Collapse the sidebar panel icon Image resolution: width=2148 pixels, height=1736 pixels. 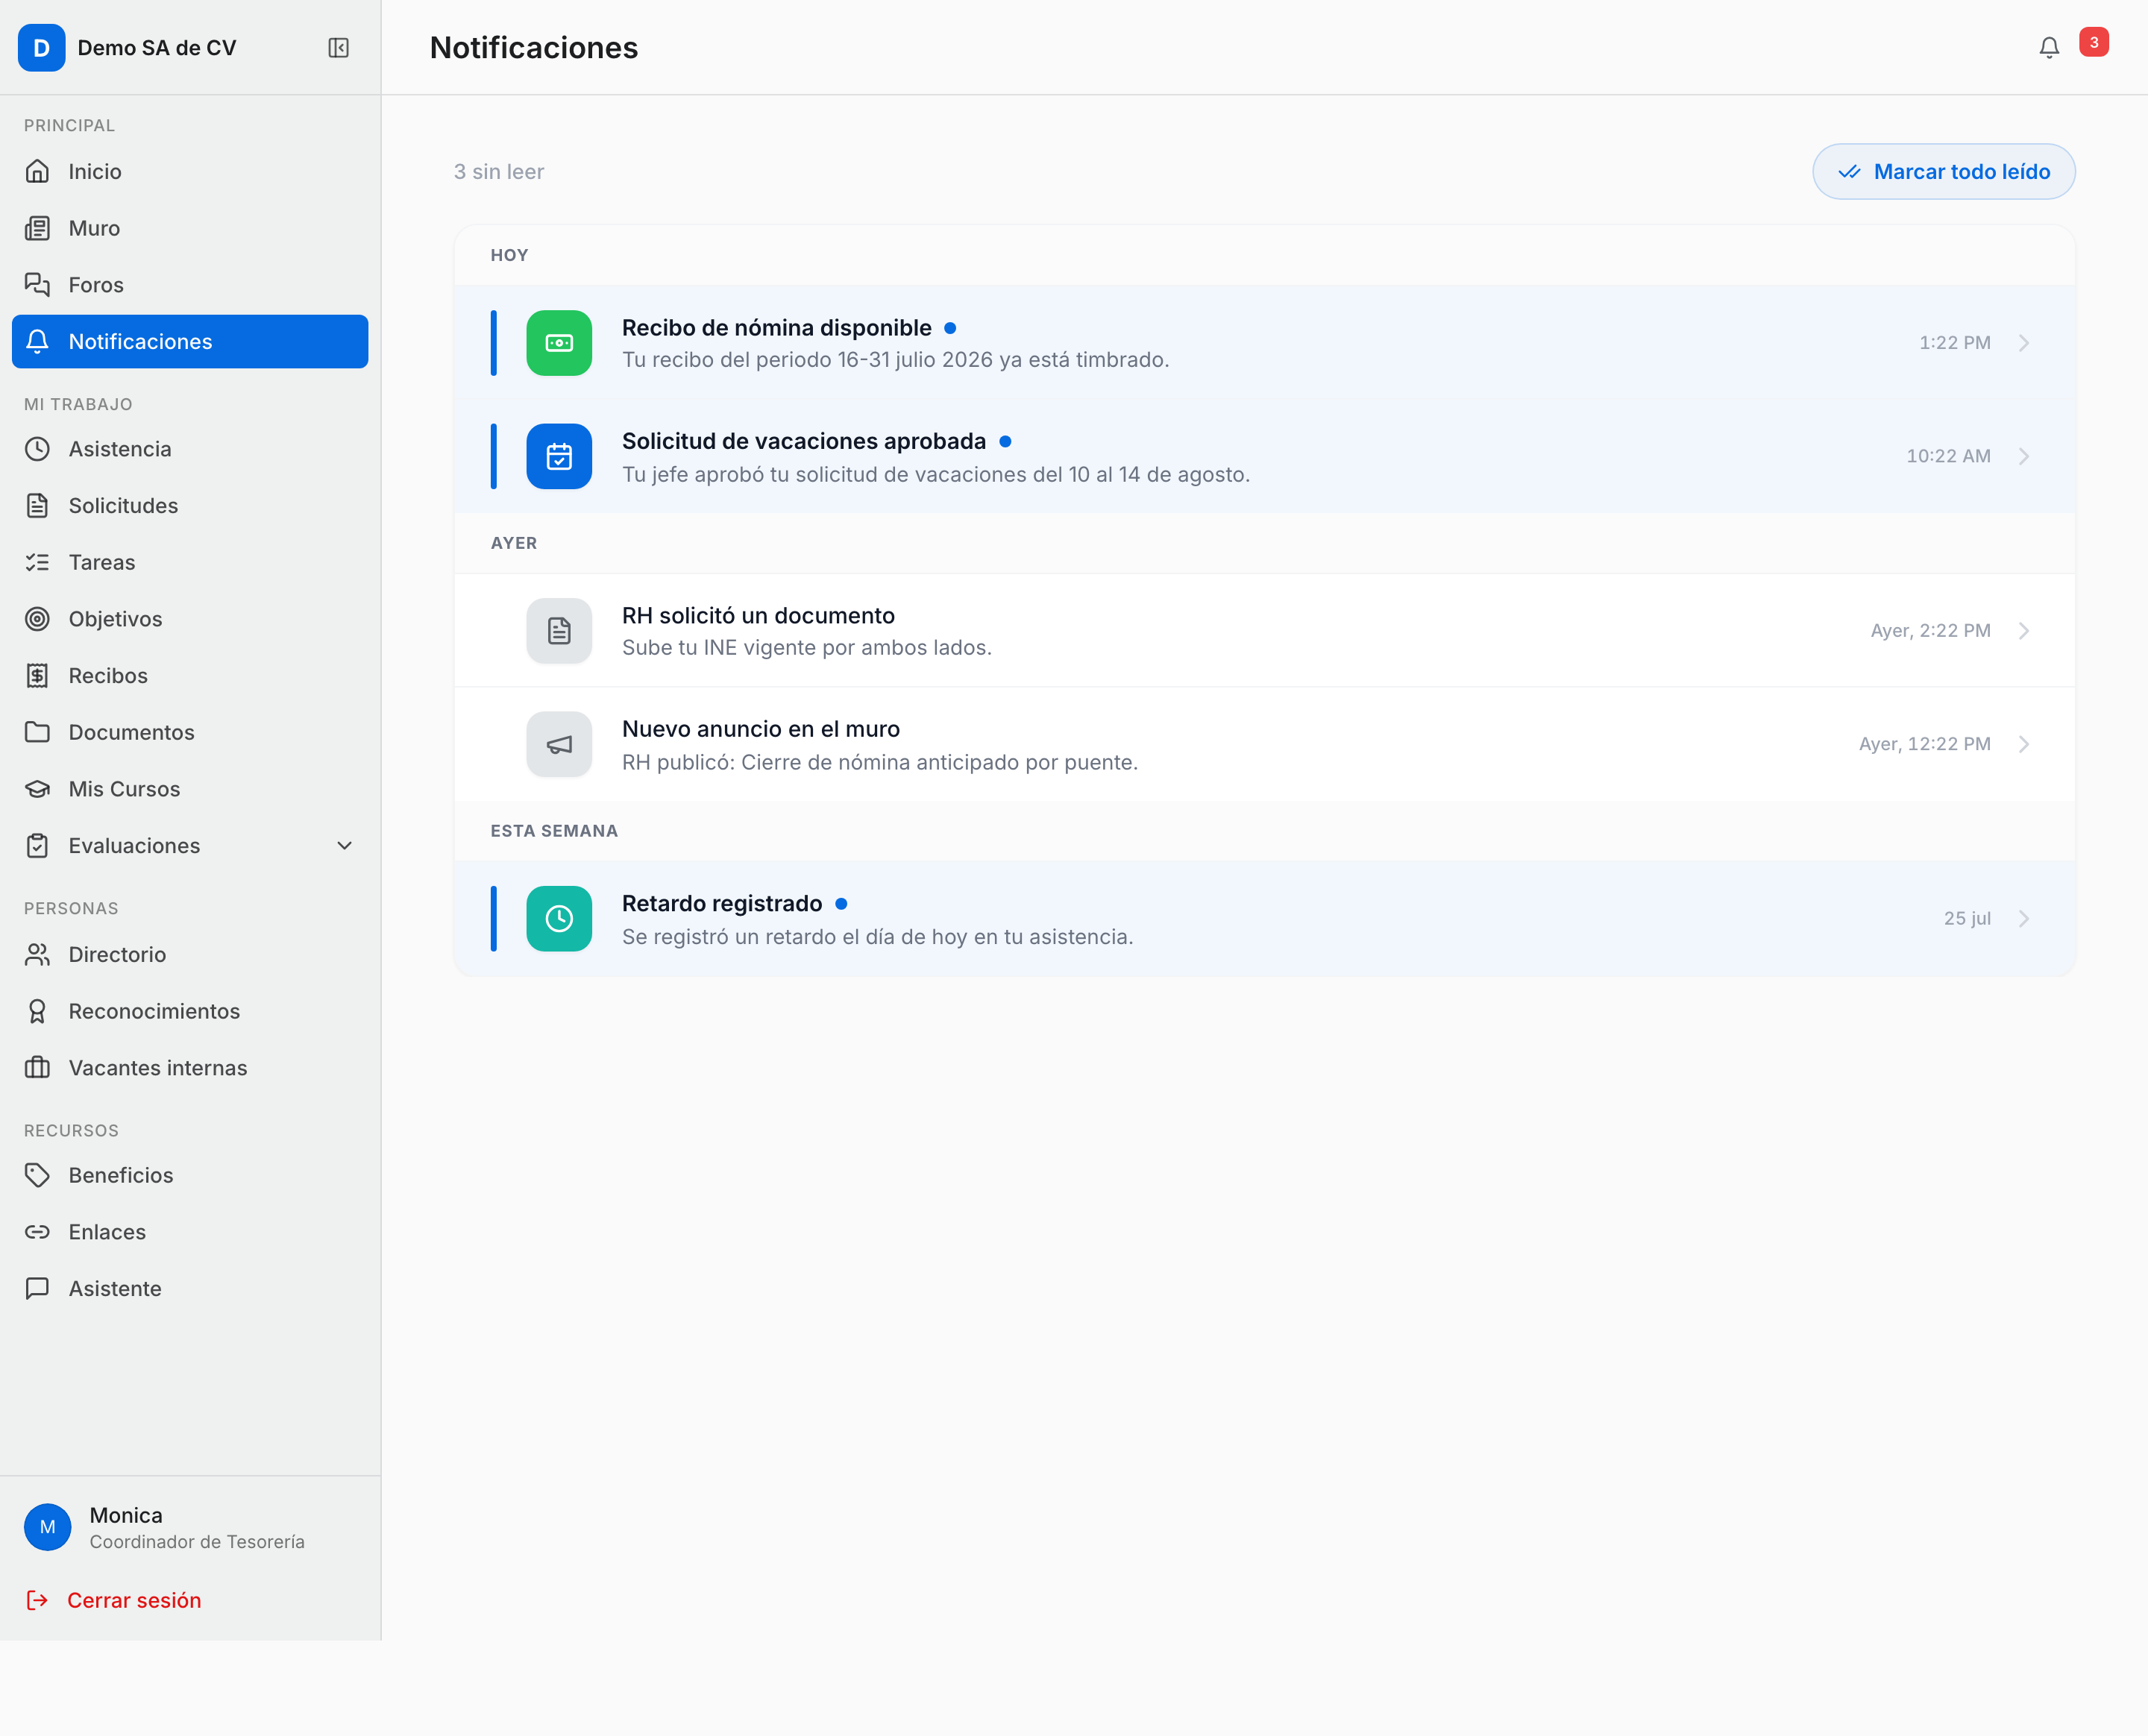[x=338, y=48]
